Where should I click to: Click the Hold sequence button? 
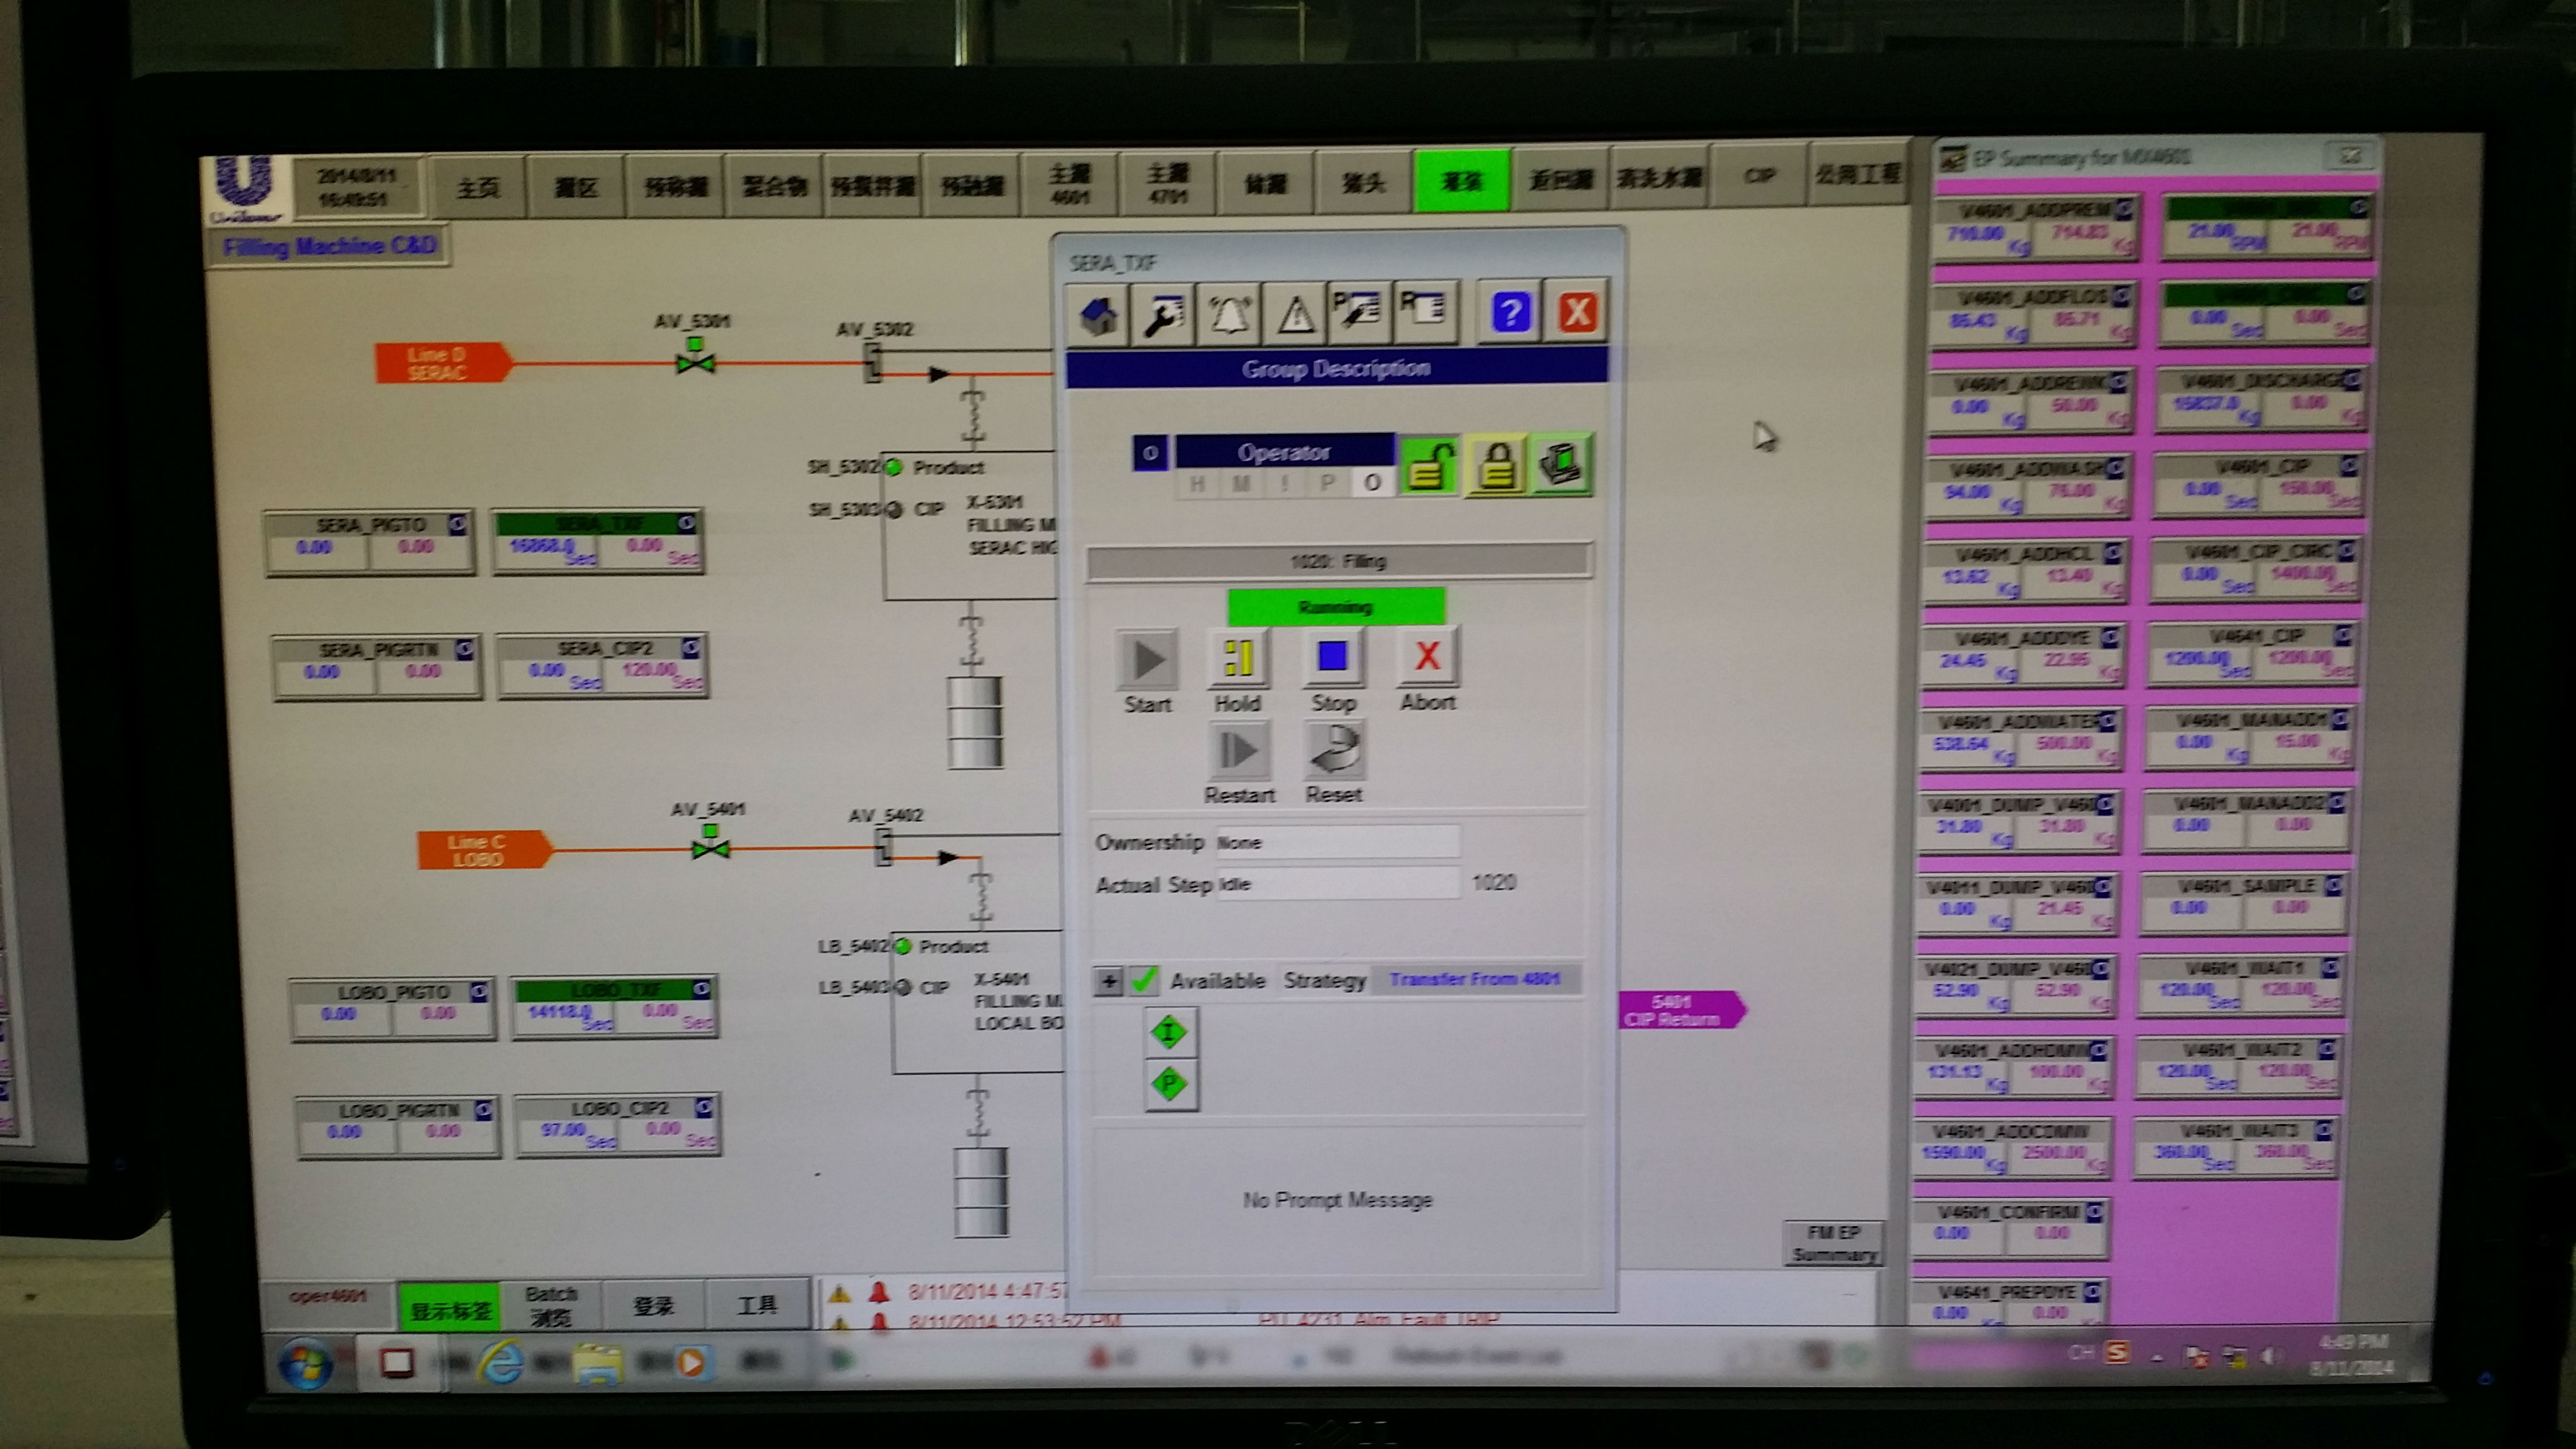[x=1238, y=658]
